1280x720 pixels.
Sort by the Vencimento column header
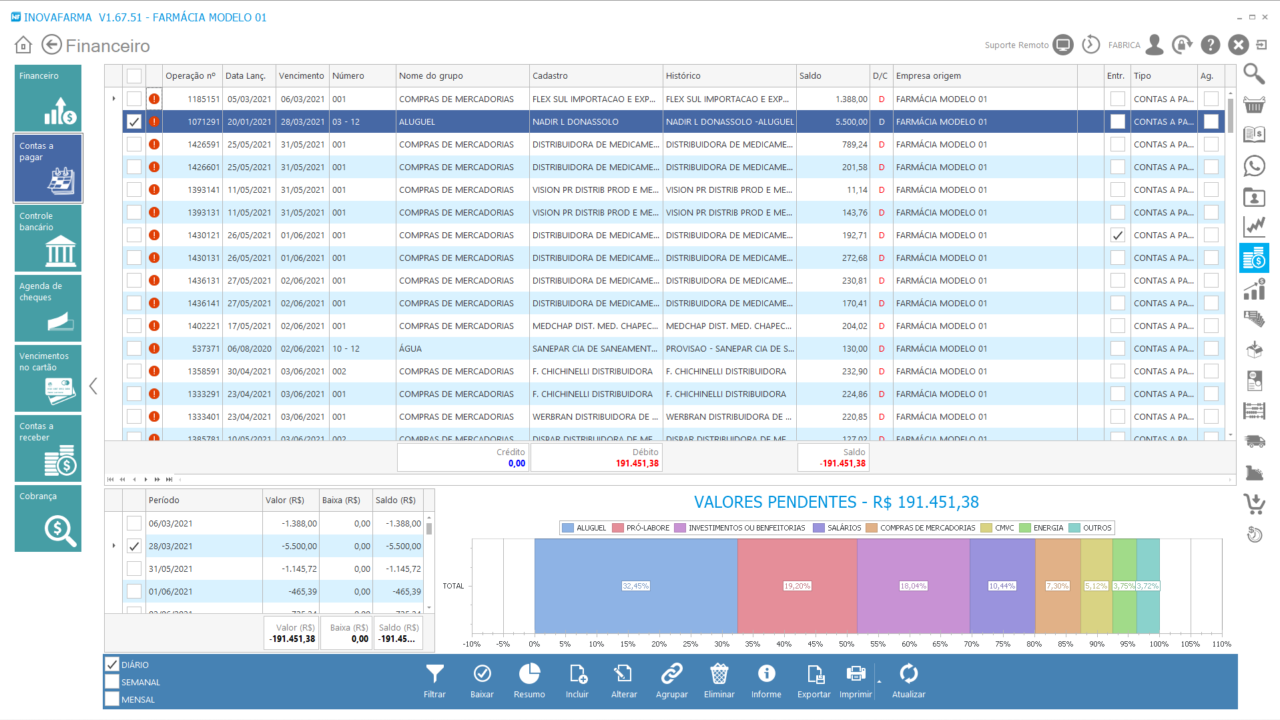(302, 76)
